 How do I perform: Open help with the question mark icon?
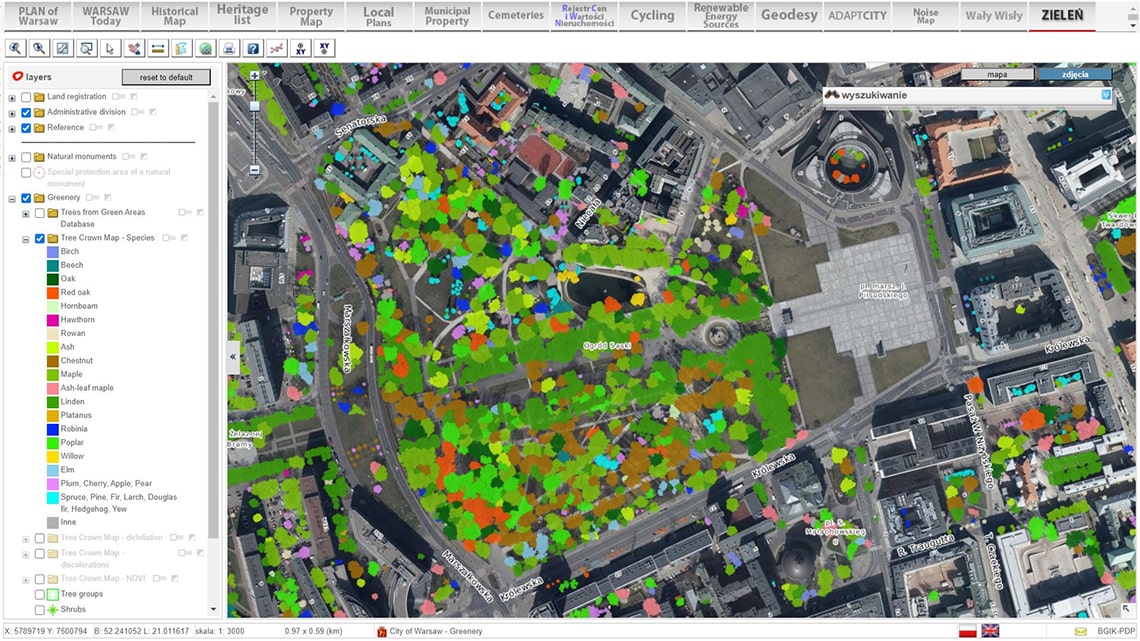click(253, 49)
